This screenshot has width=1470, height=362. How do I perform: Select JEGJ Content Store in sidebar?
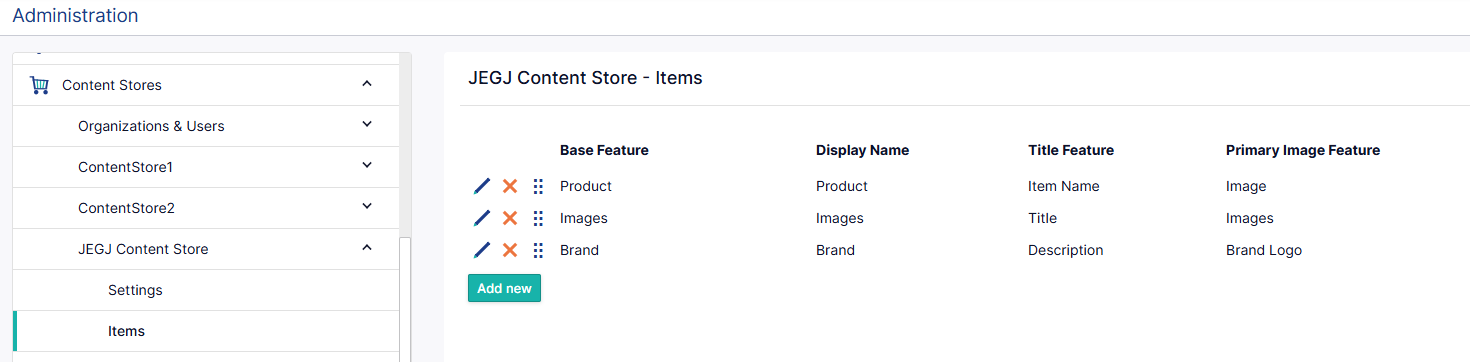[143, 249]
